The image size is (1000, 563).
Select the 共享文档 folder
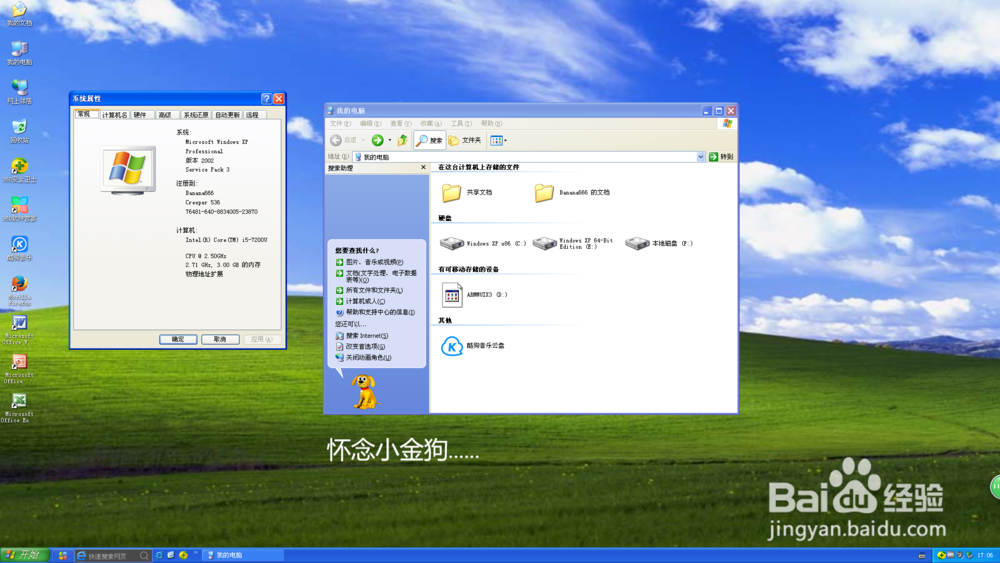(467, 192)
